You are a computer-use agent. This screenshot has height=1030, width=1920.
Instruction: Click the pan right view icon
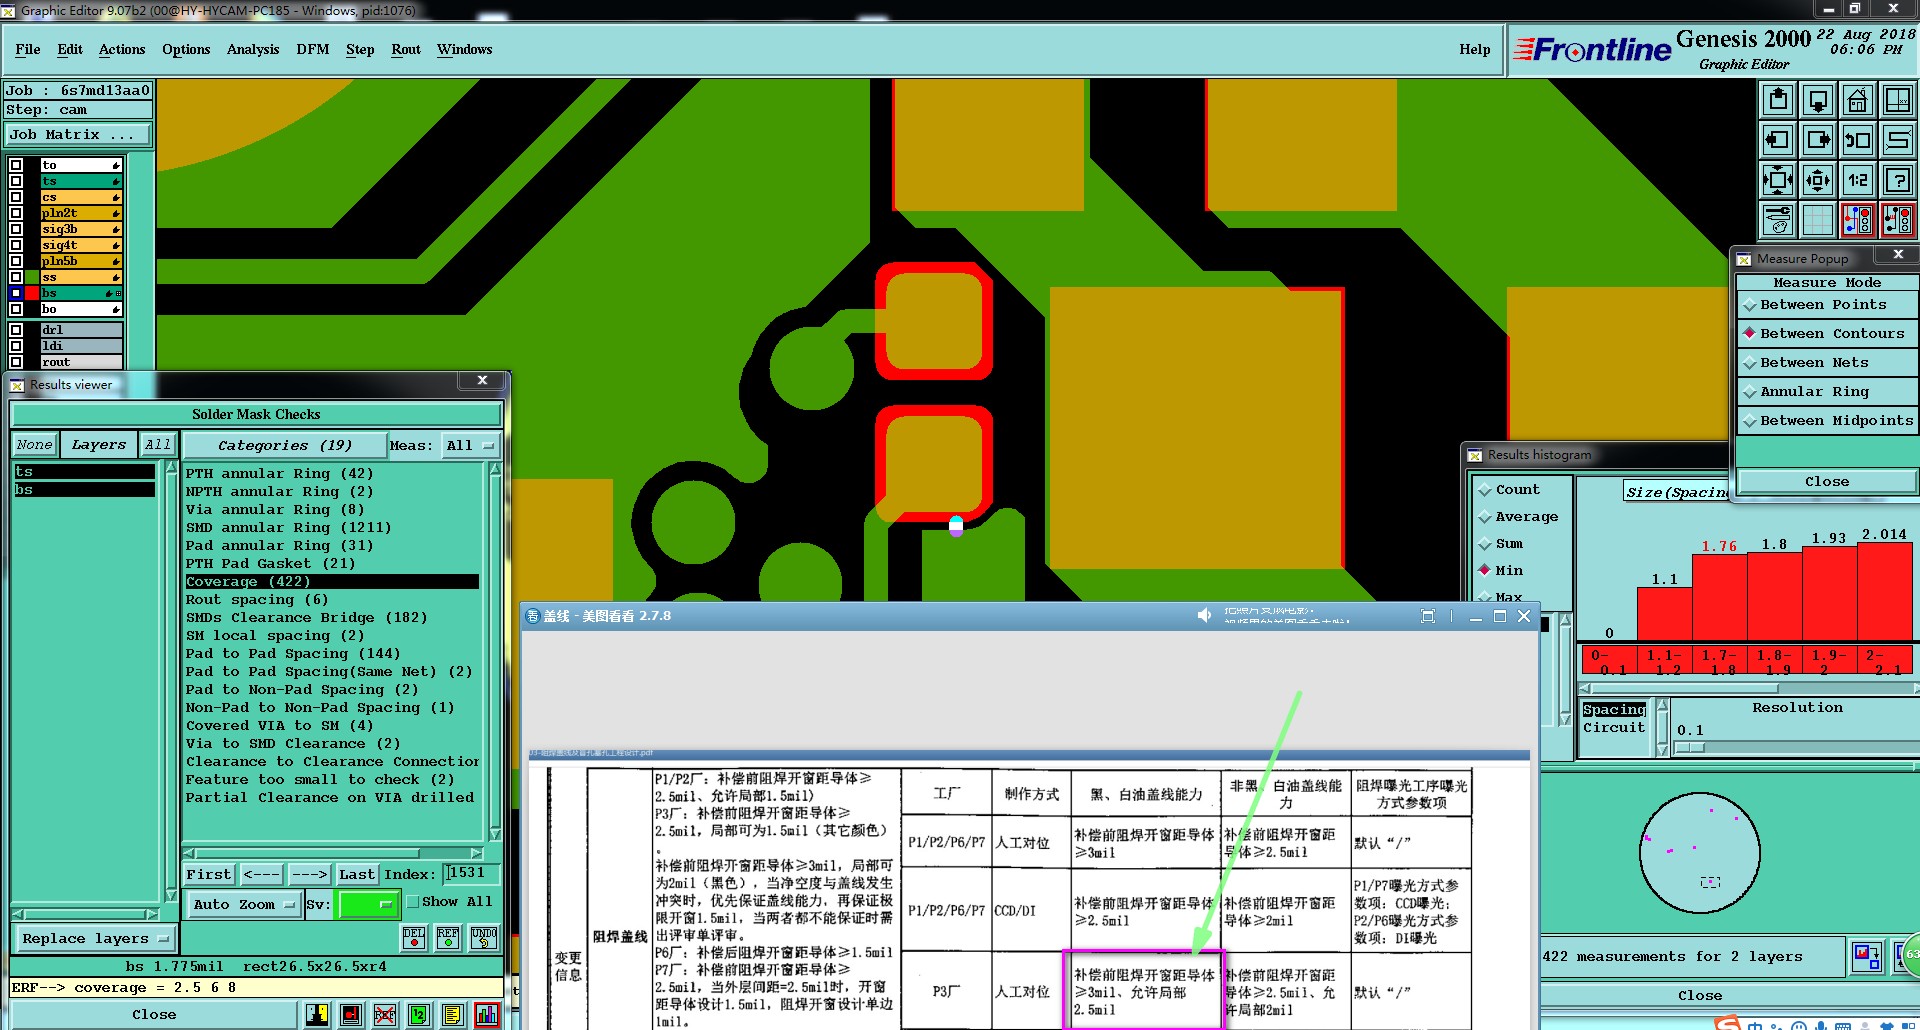[x=1818, y=140]
